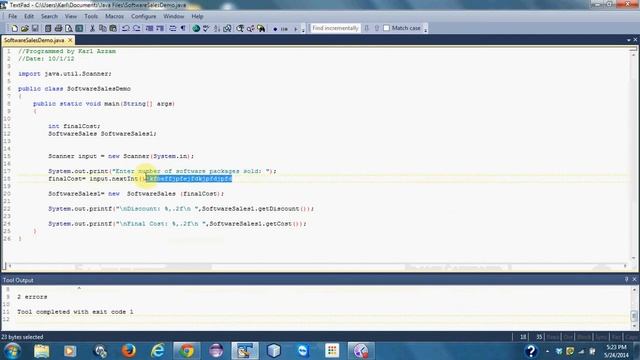The width and height of the screenshot is (640, 360).
Task: Click the taskbar clock showing 5:23 PM
Action: (x=616, y=351)
